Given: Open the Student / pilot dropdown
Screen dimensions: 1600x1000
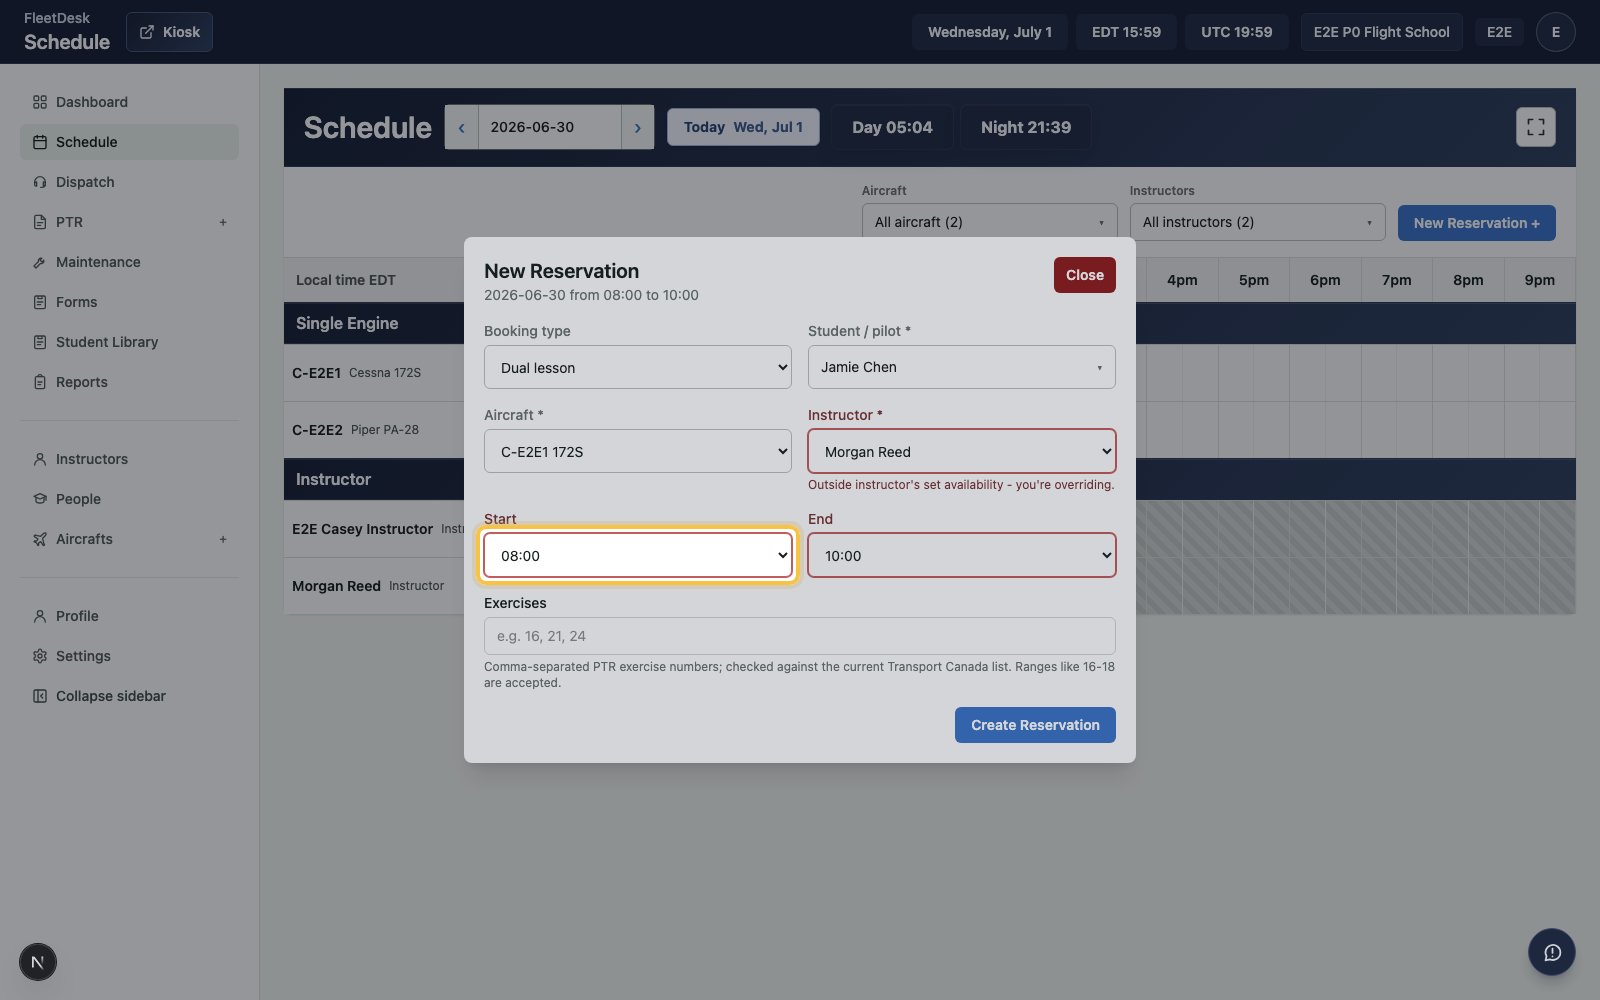Looking at the screenshot, I should pyautogui.click(x=962, y=367).
